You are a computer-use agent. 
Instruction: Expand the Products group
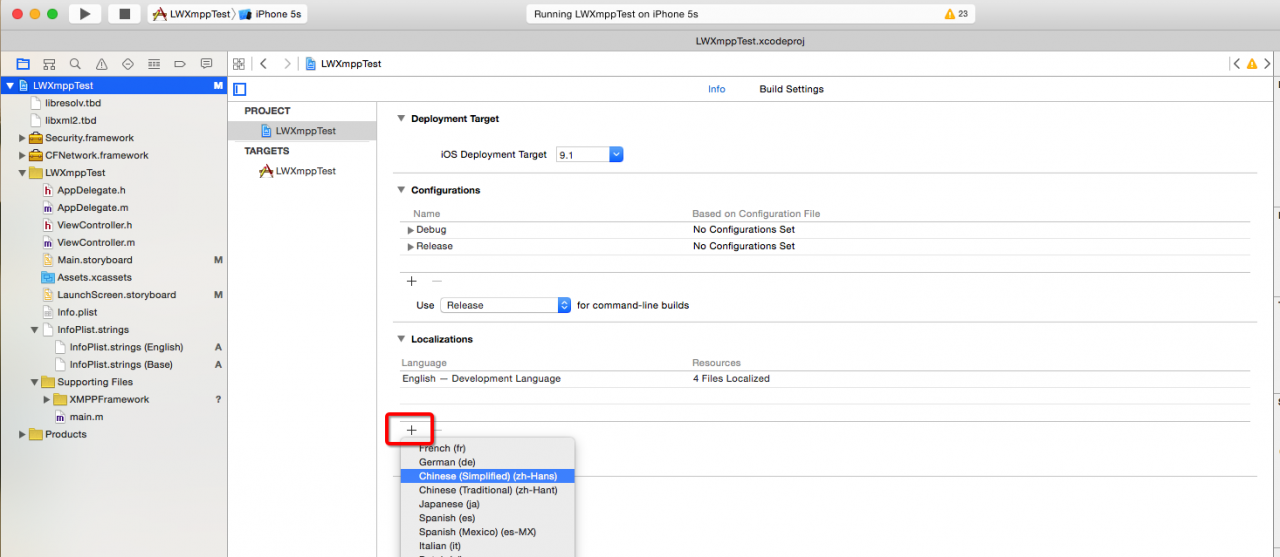pos(22,434)
